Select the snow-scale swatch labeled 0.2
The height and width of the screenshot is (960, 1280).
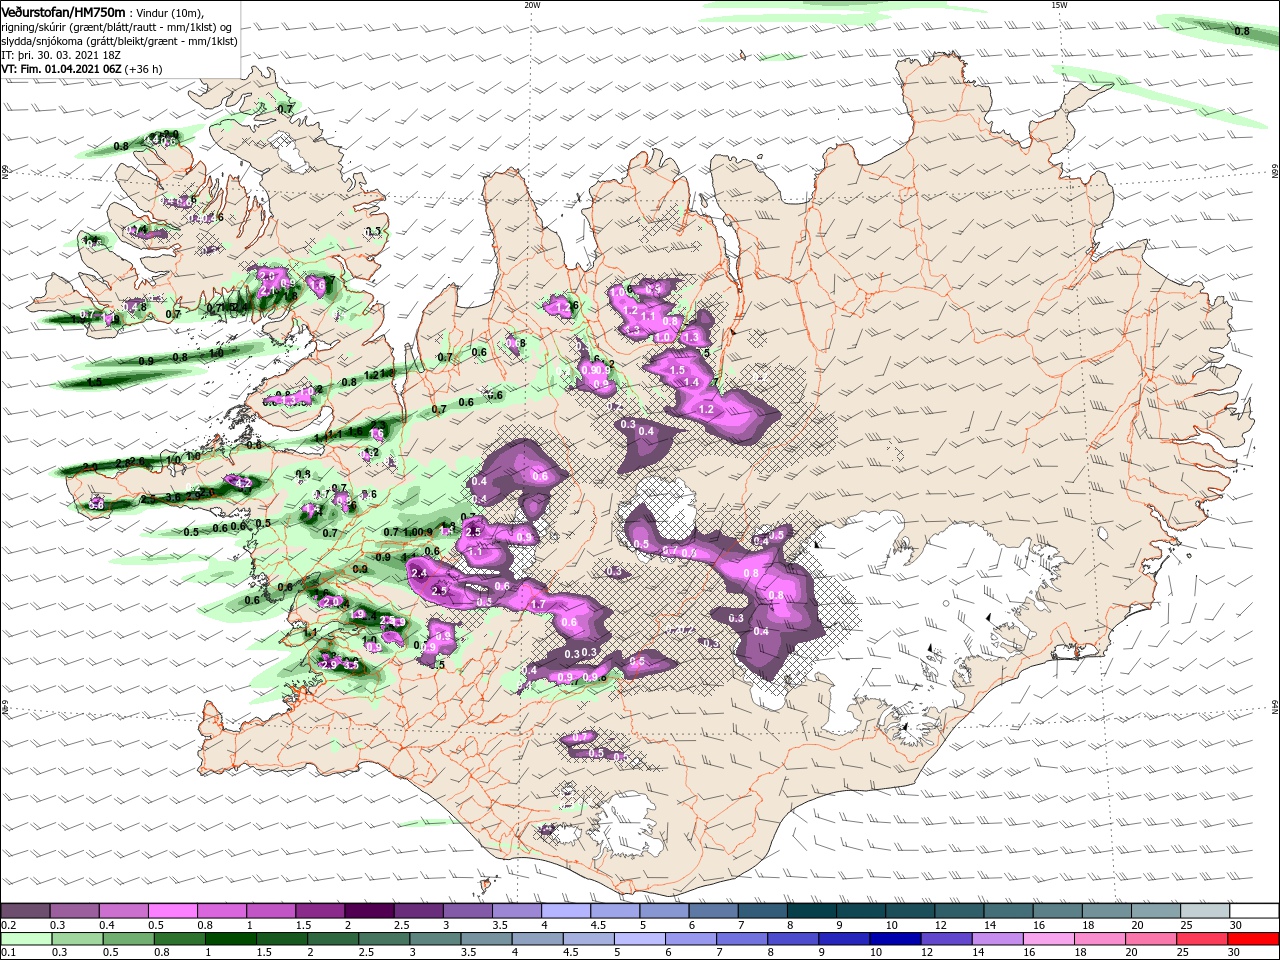25,911
